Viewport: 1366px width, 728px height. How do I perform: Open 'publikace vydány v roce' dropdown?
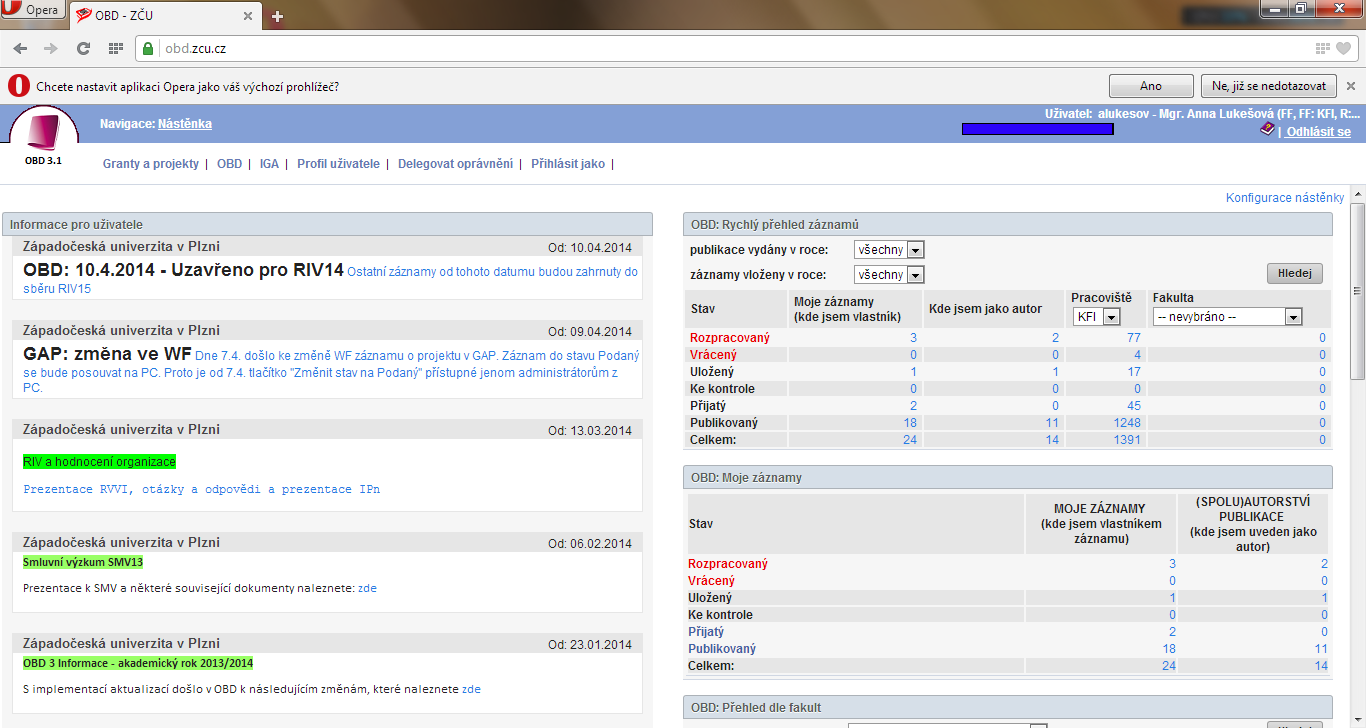pyautogui.click(x=889, y=249)
